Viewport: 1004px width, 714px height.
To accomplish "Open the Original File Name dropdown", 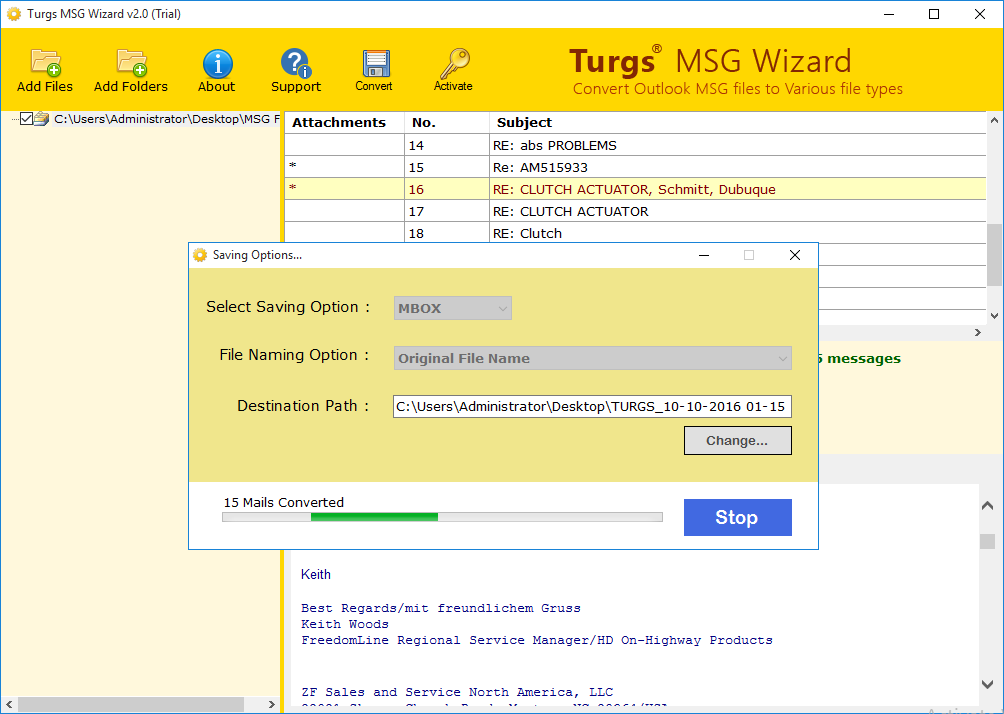I will pos(592,358).
